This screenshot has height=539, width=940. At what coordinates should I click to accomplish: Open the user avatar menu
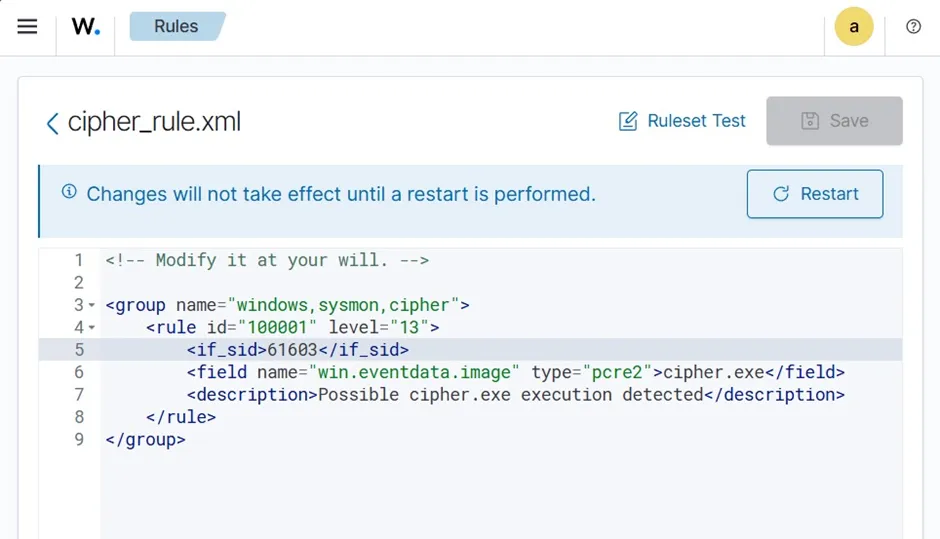point(853,27)
